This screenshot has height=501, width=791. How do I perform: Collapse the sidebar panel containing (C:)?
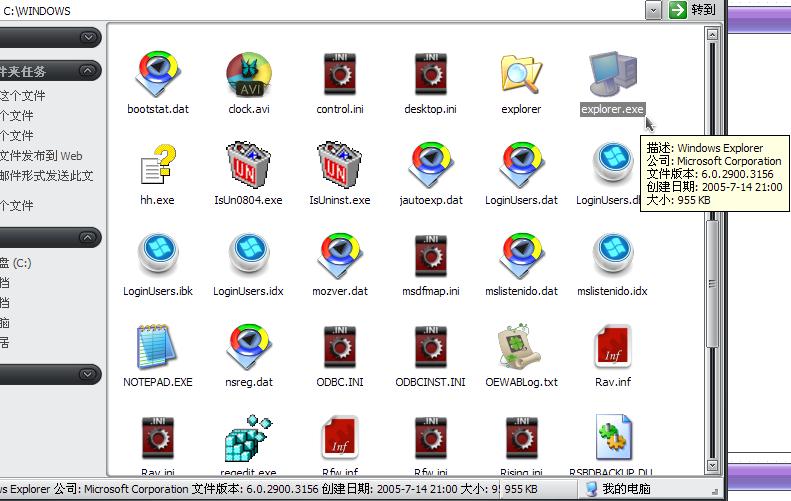[x=88, y=237]
